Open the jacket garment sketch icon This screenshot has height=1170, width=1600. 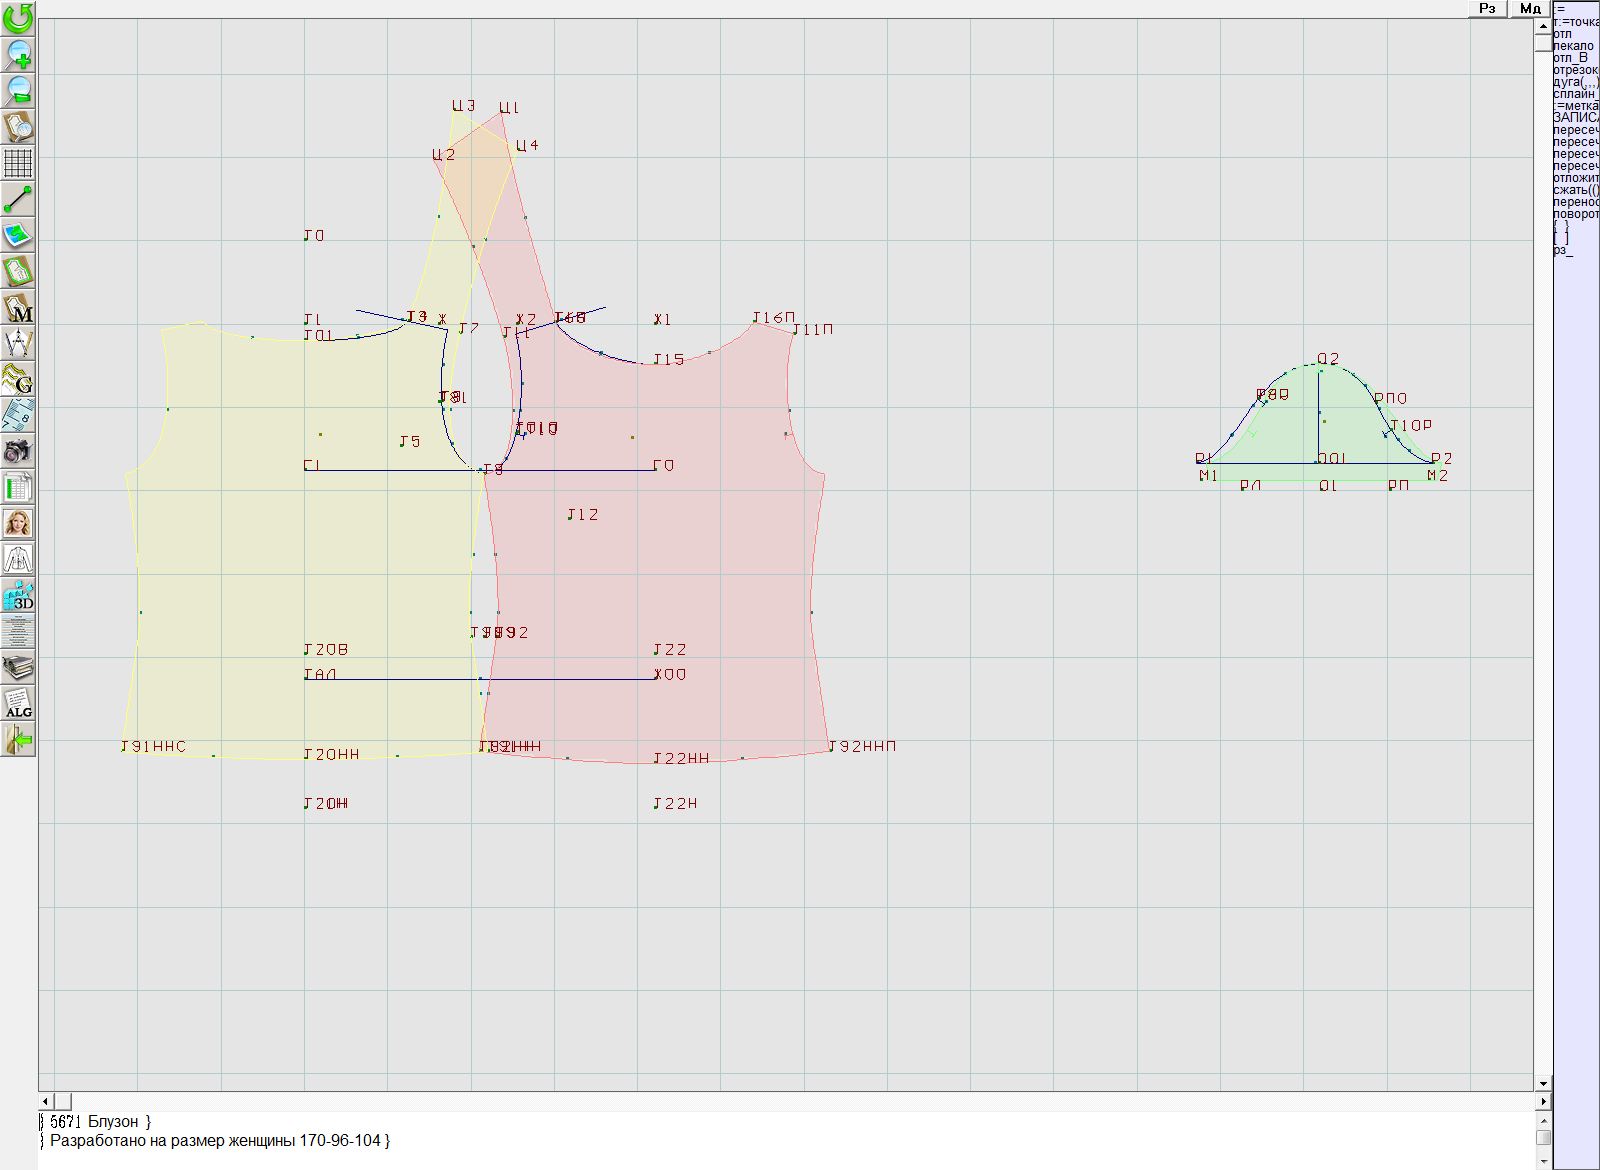pos(18,559)
